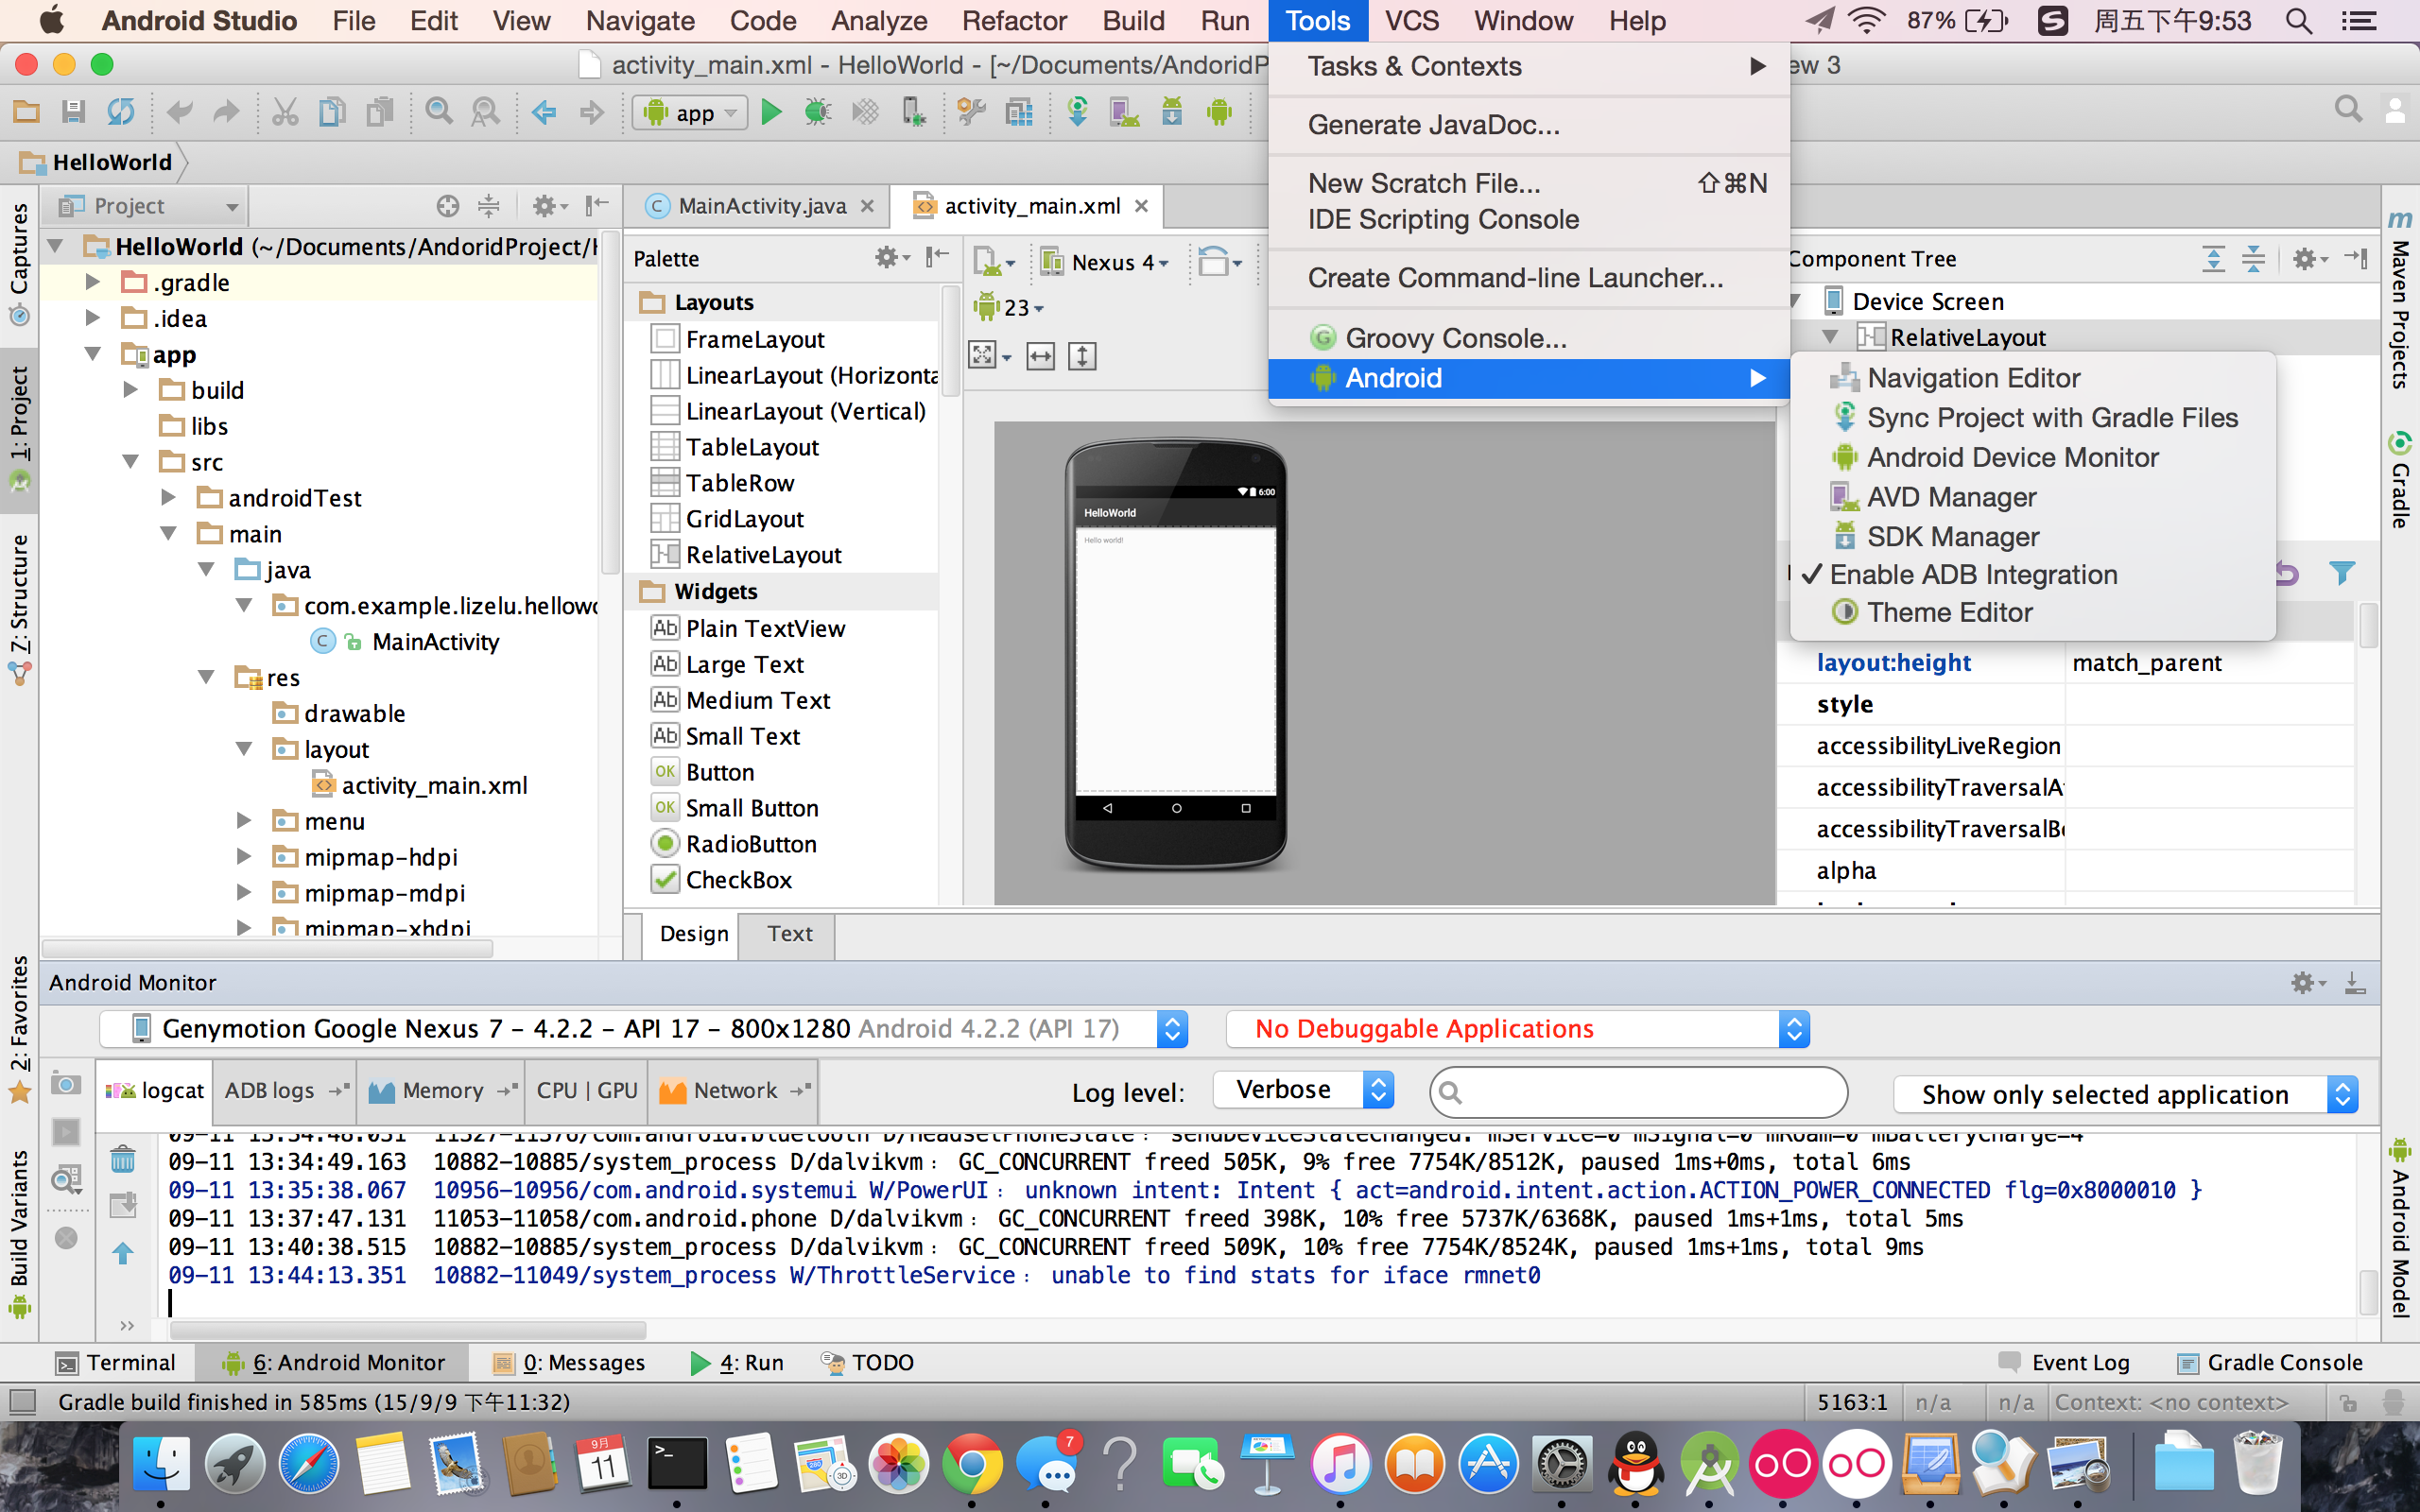Click the Design view tab
This screenshot has height=1512, width=2420.
[695, 934]
